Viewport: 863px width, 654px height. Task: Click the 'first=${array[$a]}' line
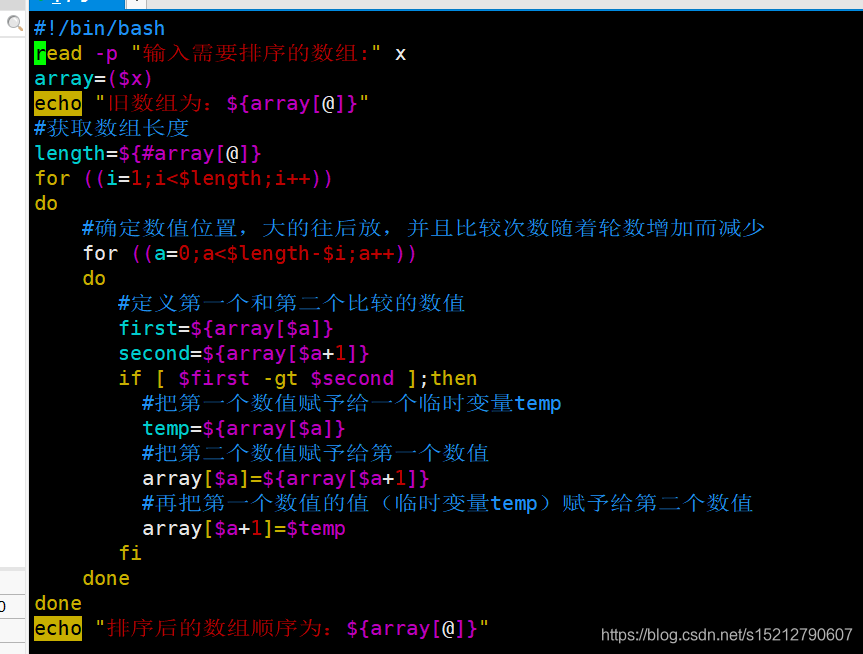tap(226, 329)
